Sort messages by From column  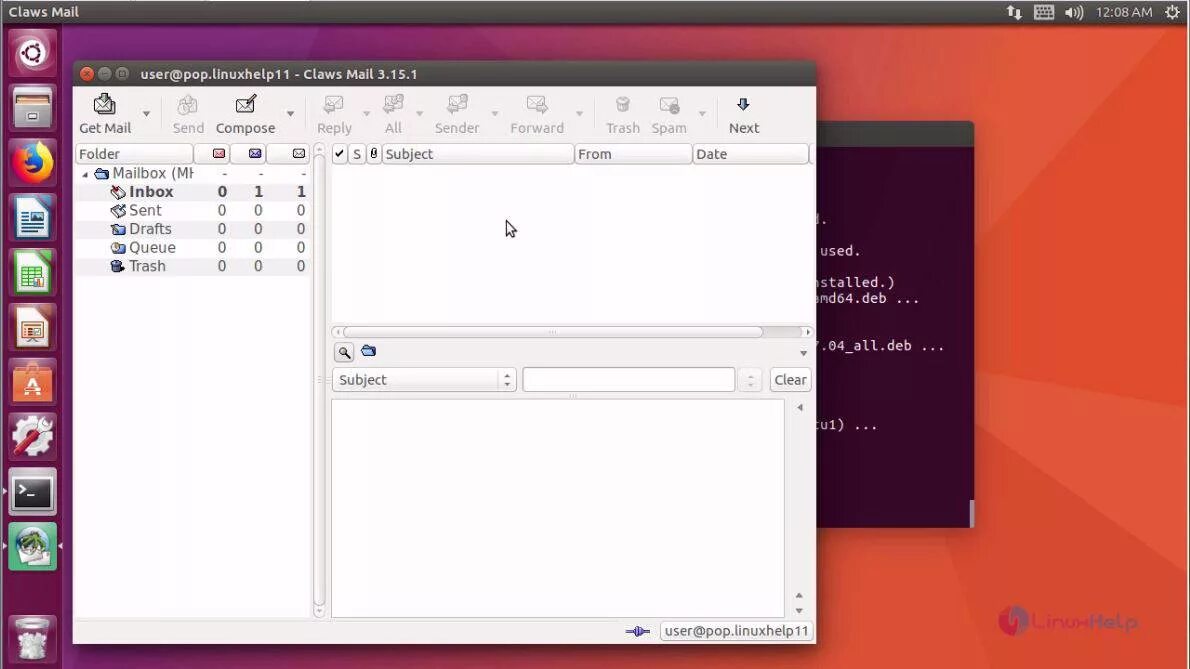point(633,154)
